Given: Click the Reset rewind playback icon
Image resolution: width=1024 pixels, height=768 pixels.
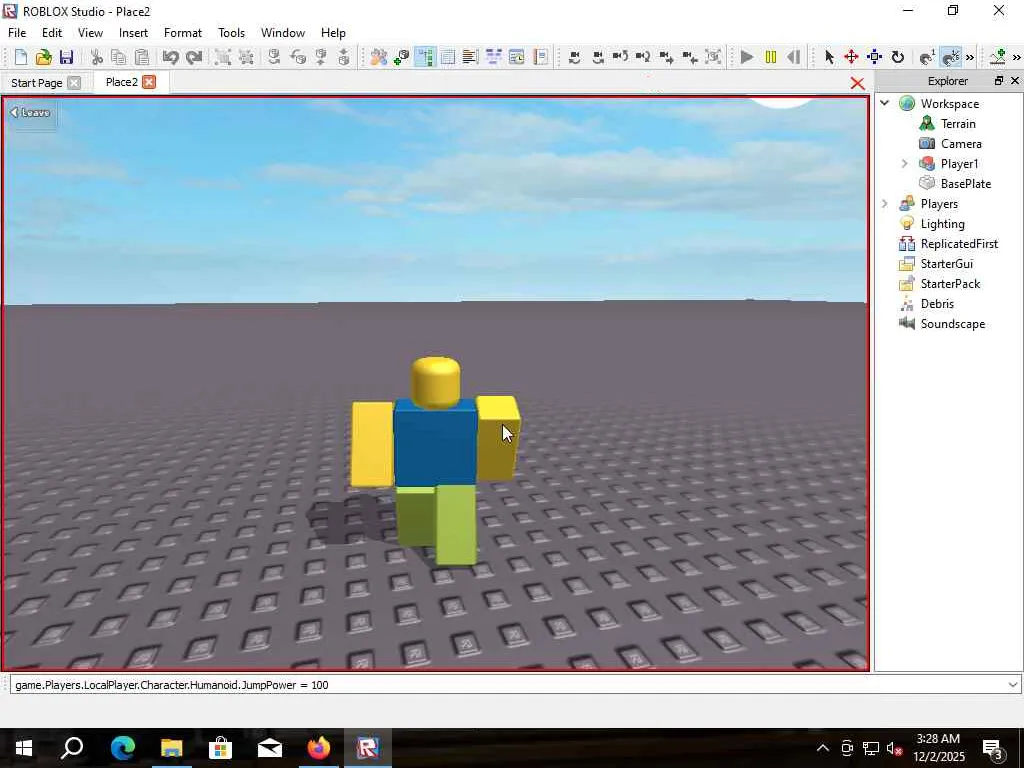Looking at the screenshot, I should coord(793,57).
